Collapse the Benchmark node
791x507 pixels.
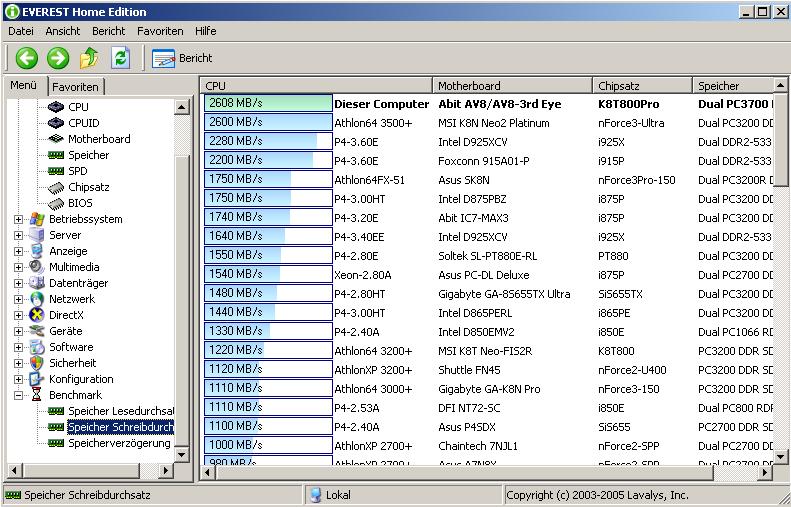(18, 396)
